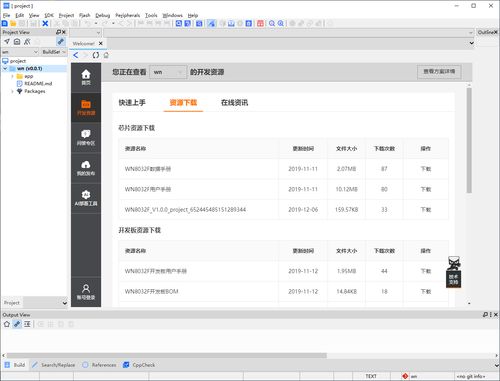Screen dimensions: 500x381
Task: Click home icon in Output View toolbar
Action: click(x=7, y=324)
